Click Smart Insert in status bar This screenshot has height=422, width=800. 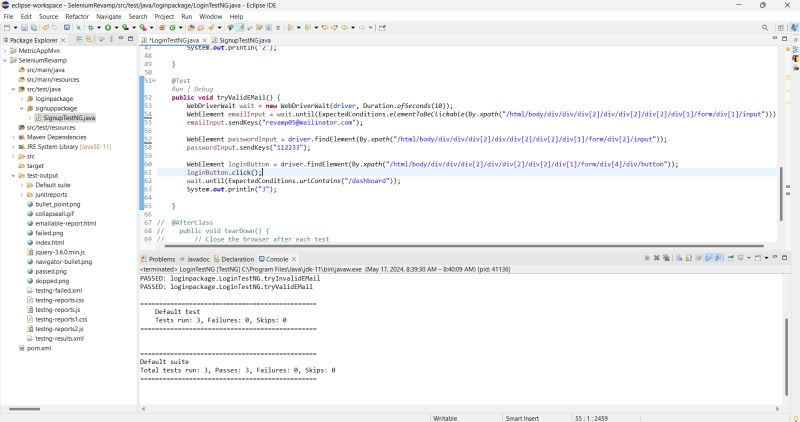522,418
